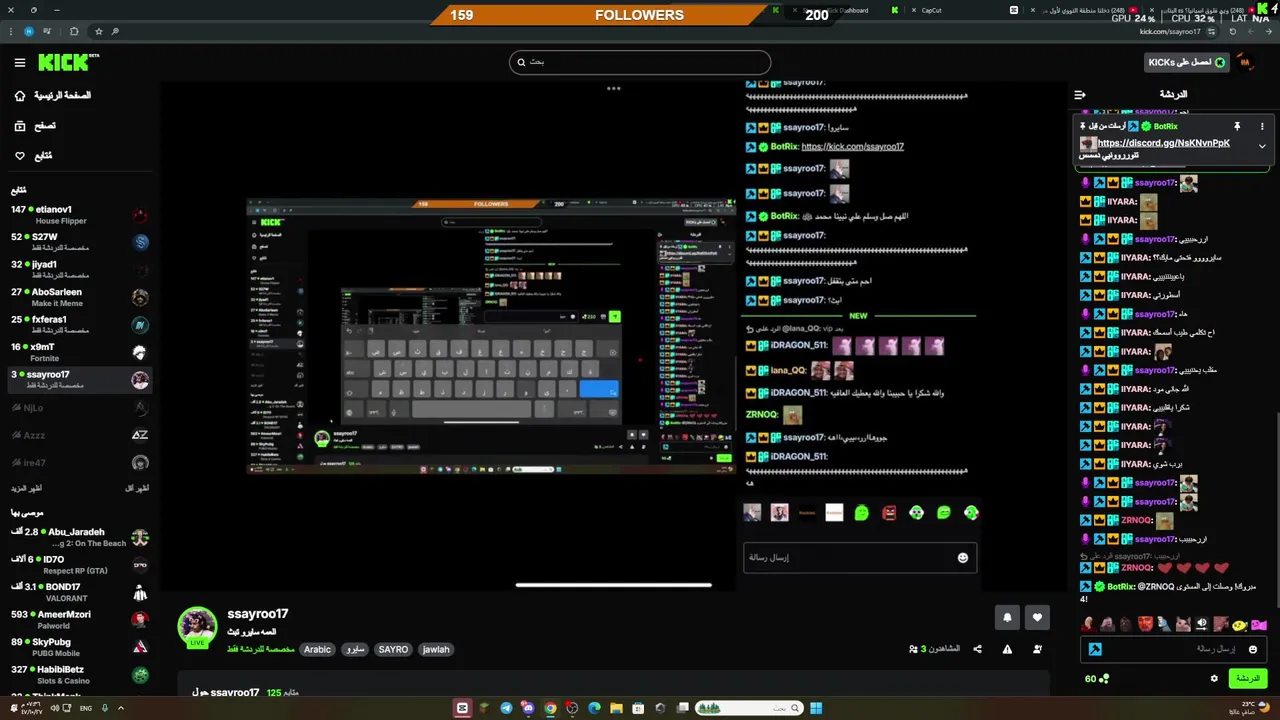Open the user profile avatar in the top-right

pyautogui.click(x=1245, y=62)
